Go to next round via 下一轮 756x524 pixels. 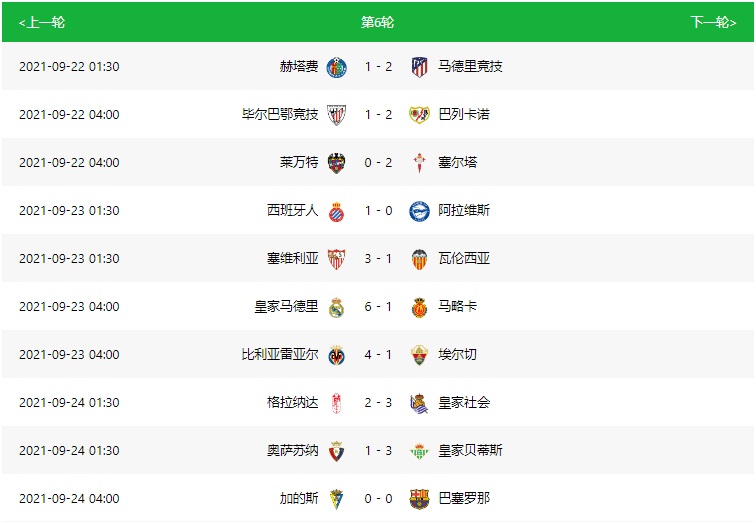click(713, 22)
